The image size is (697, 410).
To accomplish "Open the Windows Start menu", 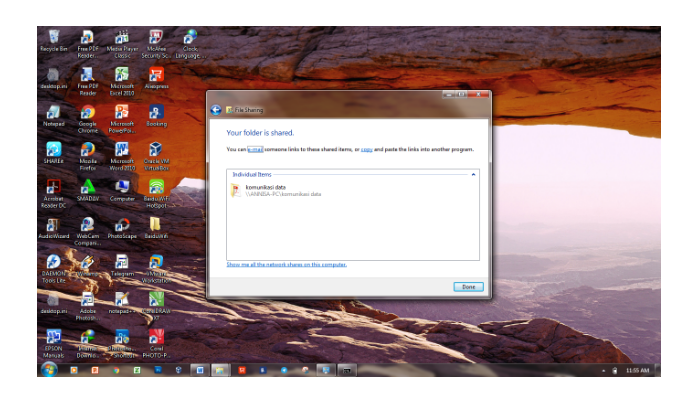I will click(47, 370).
